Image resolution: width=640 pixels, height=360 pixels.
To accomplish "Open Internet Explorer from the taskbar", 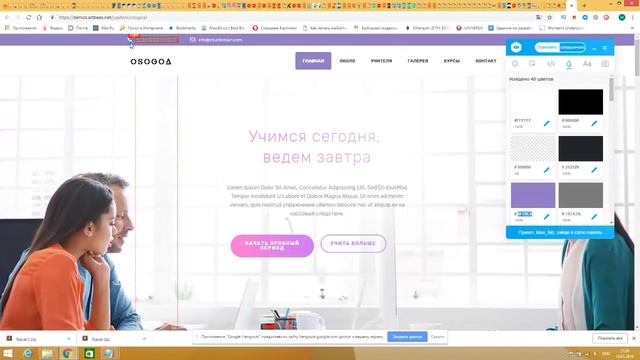I will (28, 353).
